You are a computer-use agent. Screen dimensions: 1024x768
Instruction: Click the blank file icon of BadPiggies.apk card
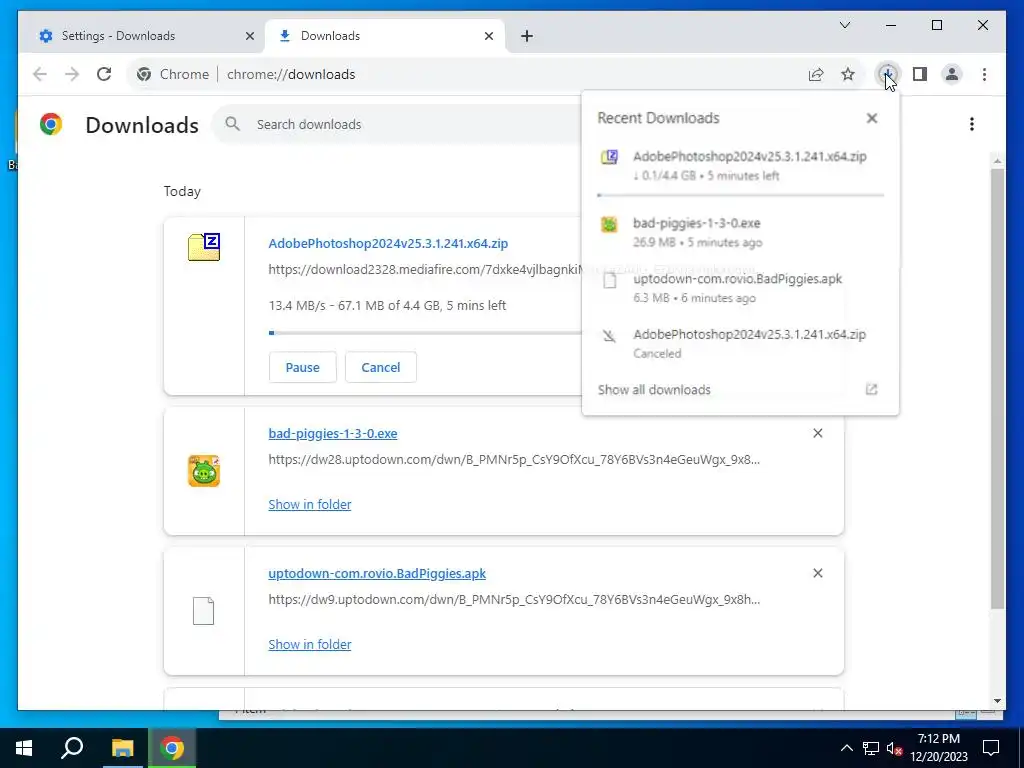pos(204,611)
